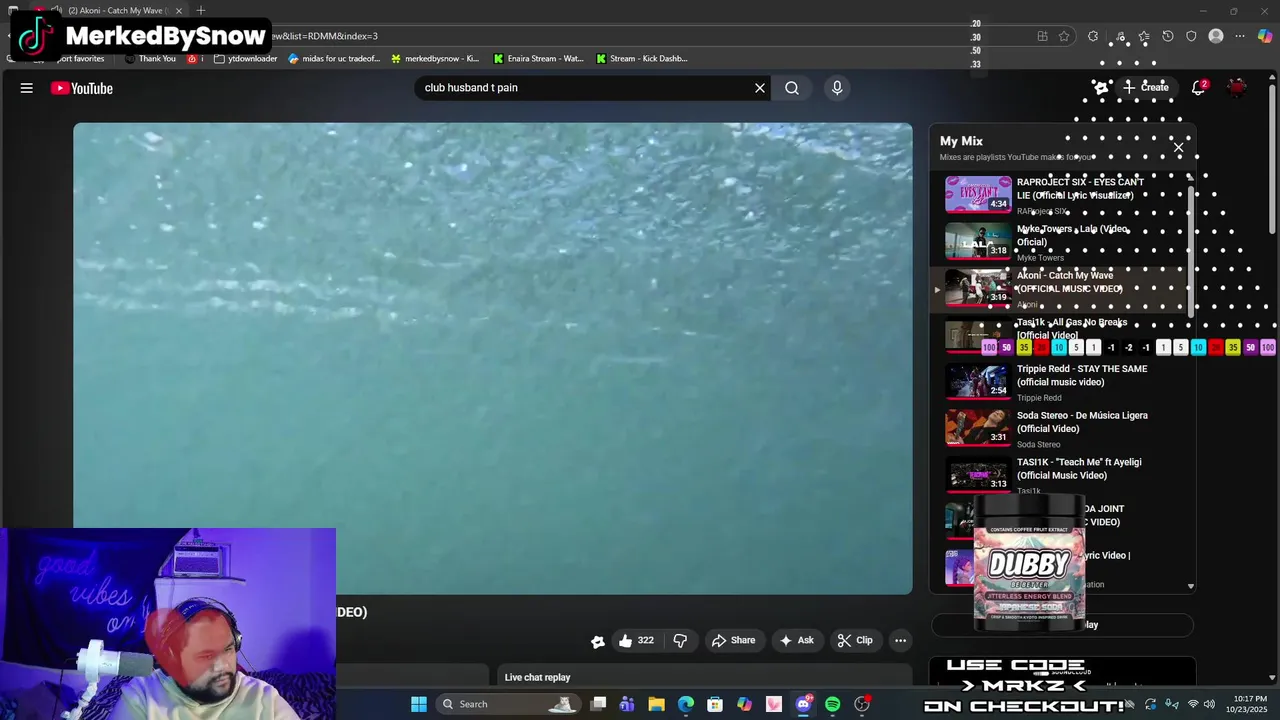
Task: Open Microsoft Edge from the taskbar
Action: (686, 704)
